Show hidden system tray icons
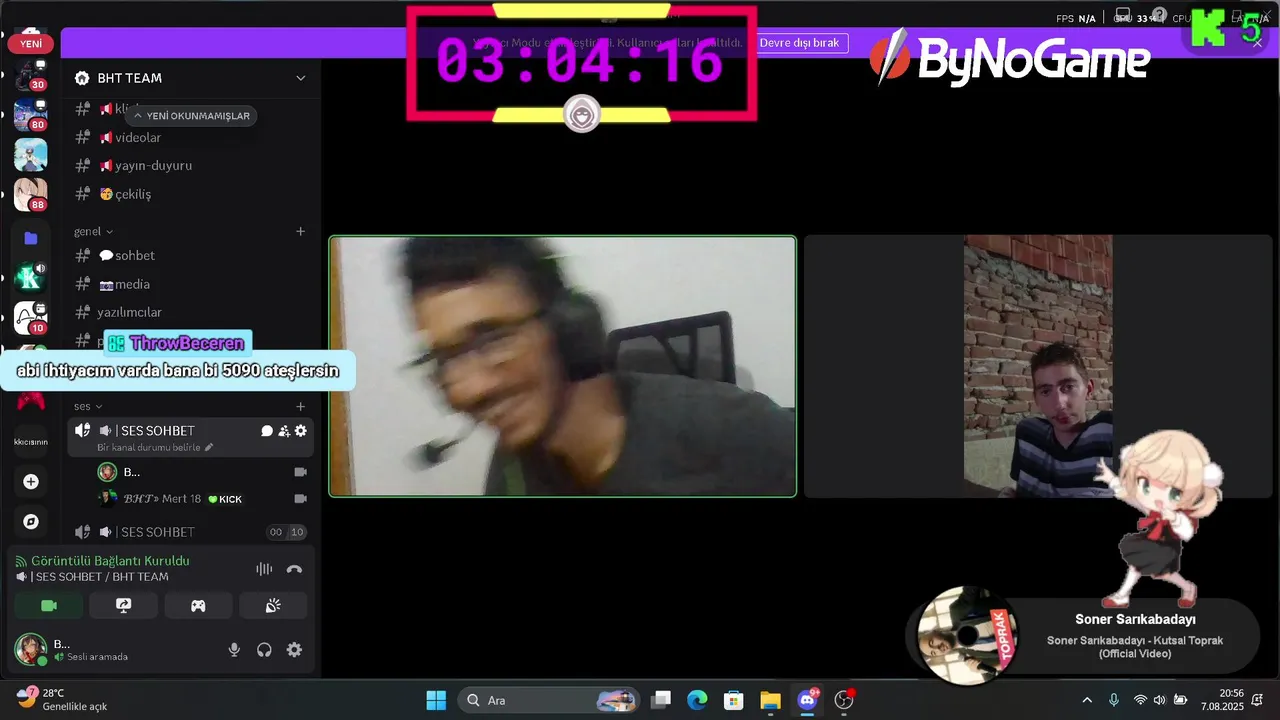 [x=1087, y=700]
